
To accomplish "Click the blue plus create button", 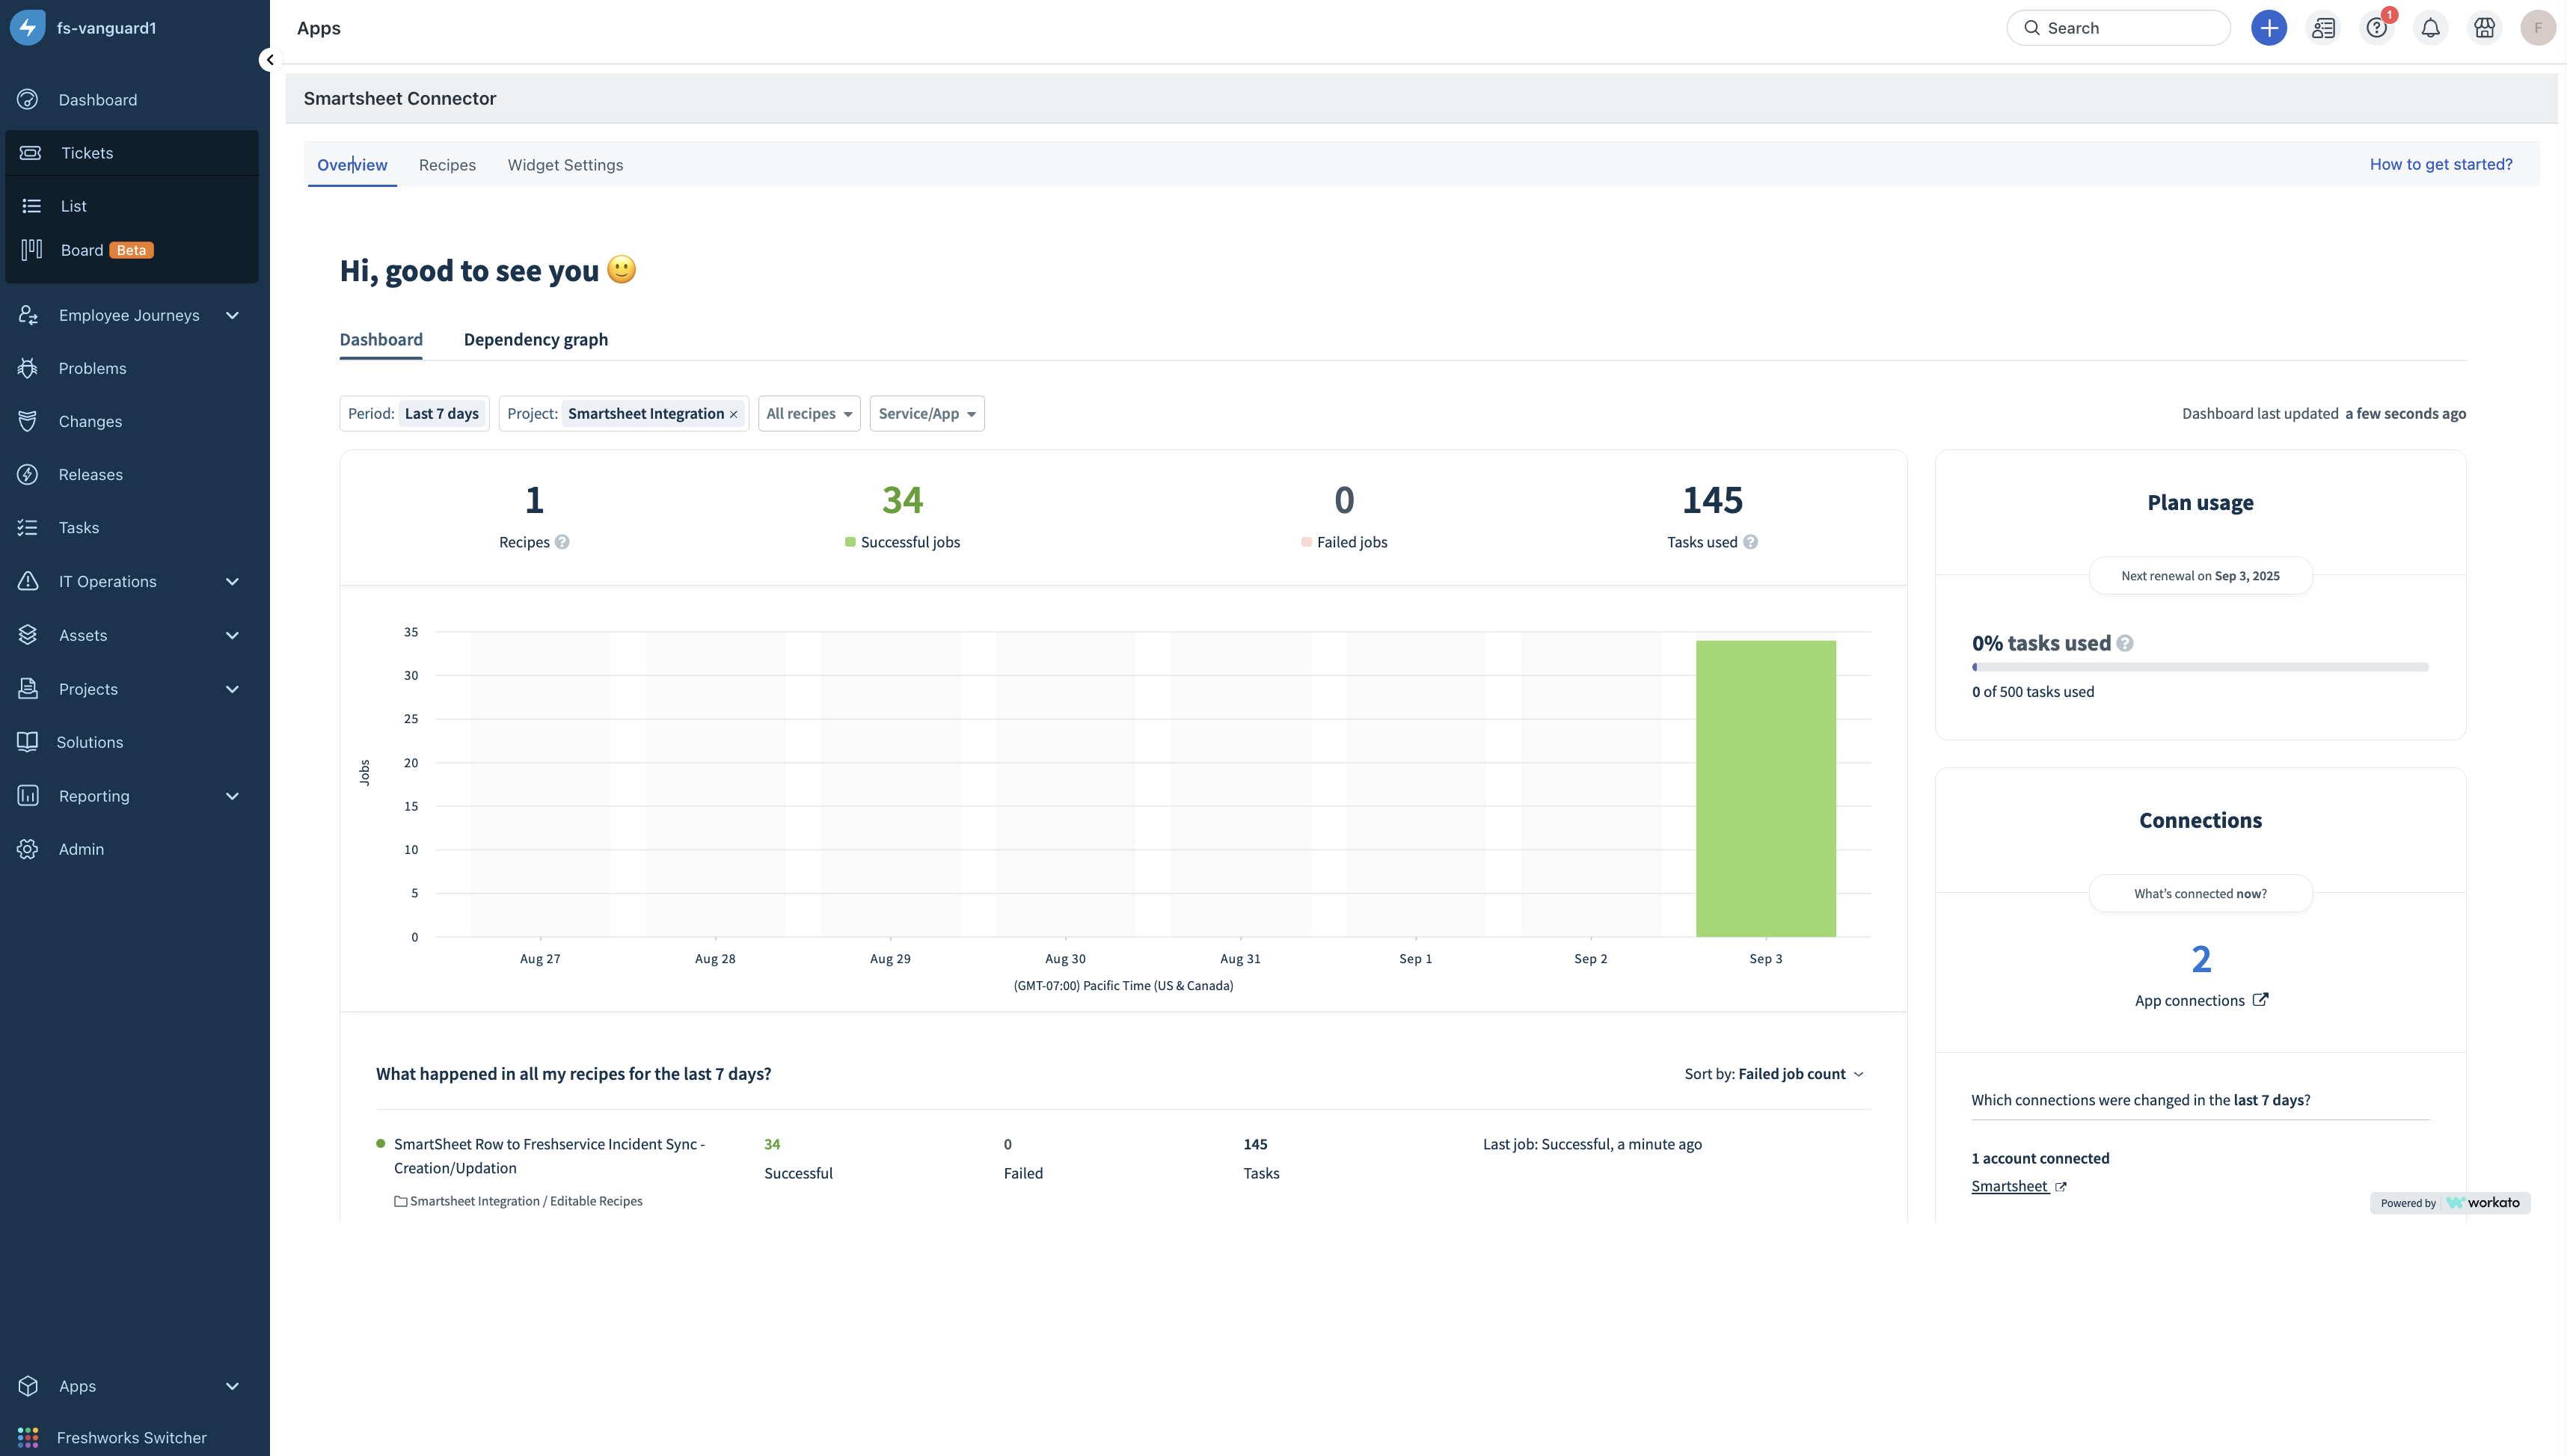I will point(2268,28).
